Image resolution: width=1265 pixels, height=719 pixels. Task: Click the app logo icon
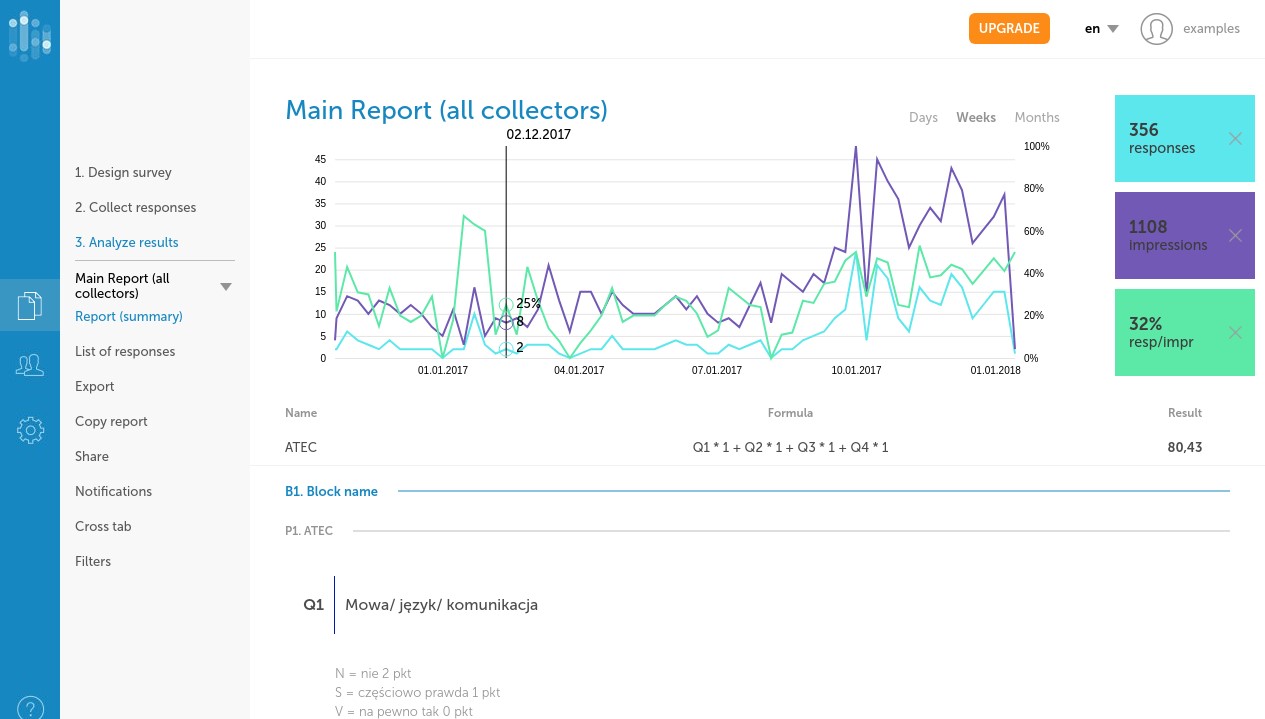pos(30,35)
